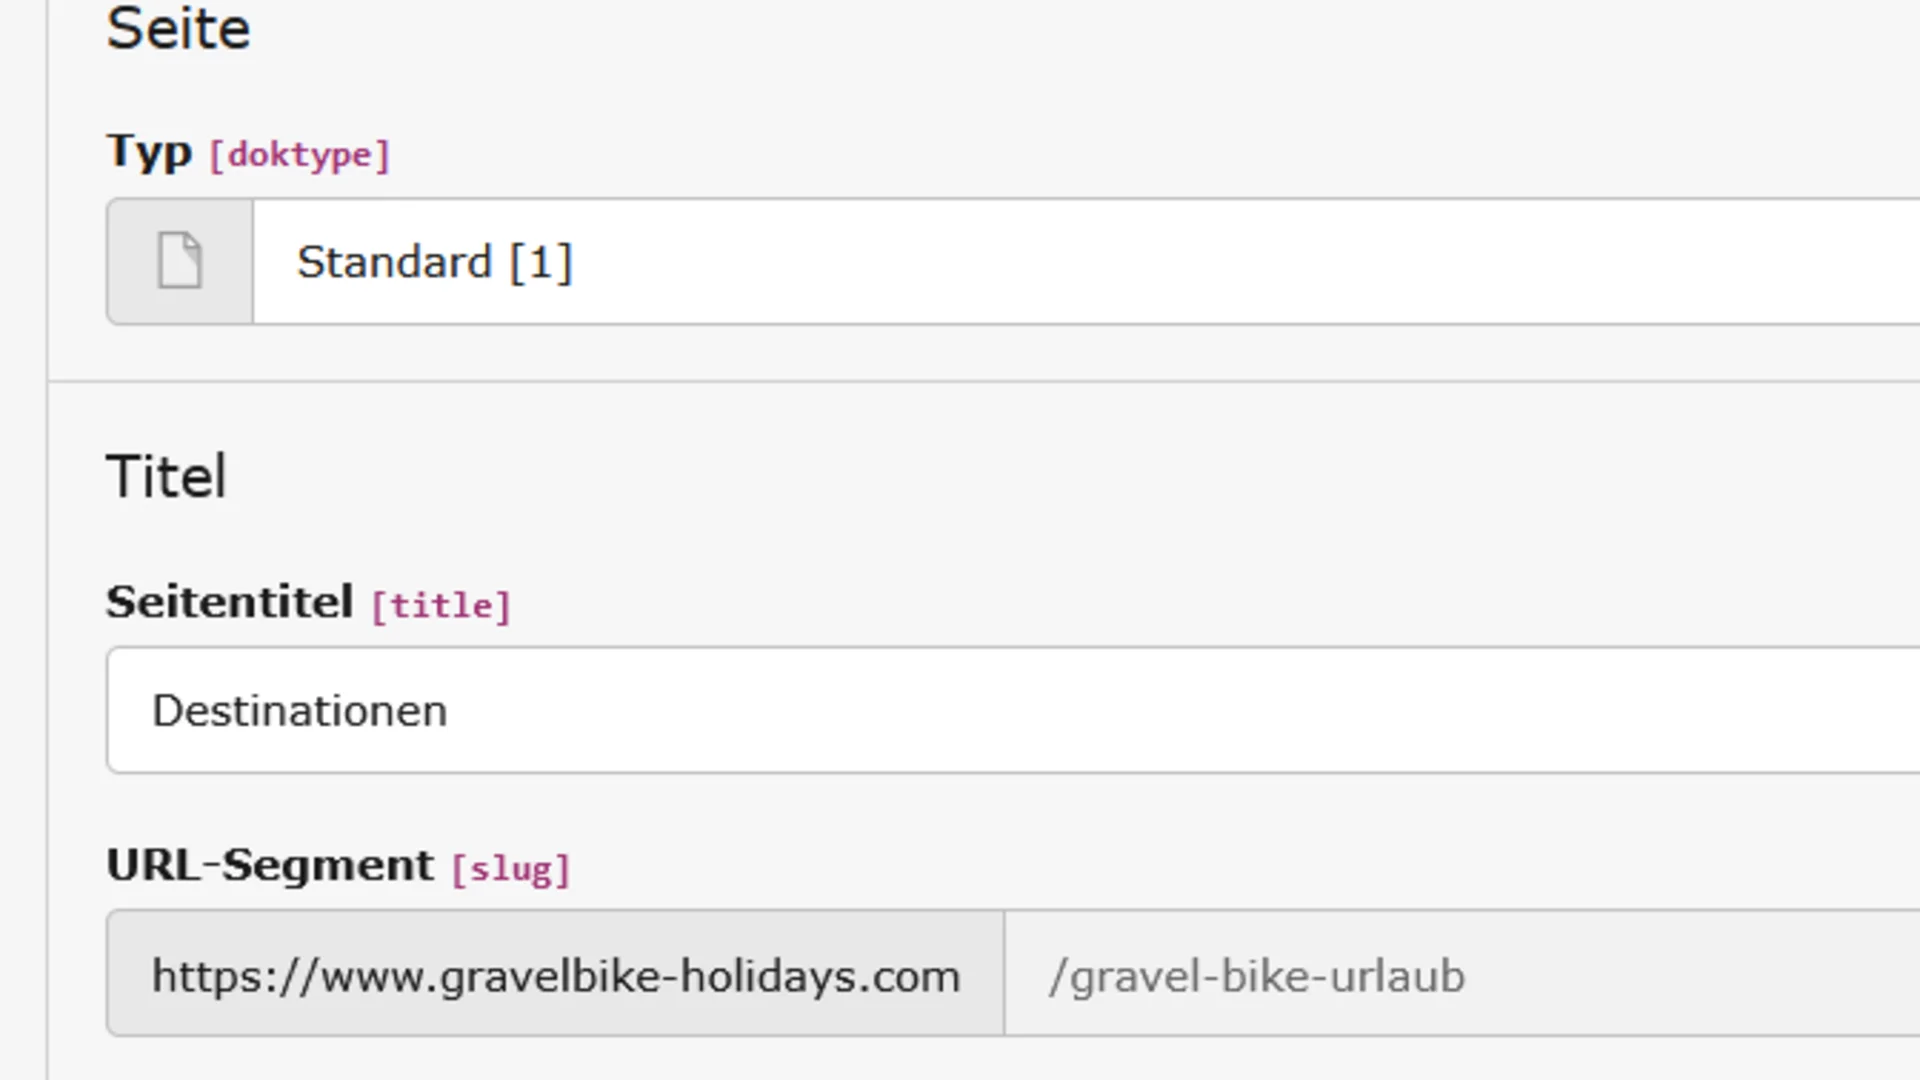Click the bold Typ field label
Image resolution: width=1920 pixels, height=1080 pixels.
[149, 153]
